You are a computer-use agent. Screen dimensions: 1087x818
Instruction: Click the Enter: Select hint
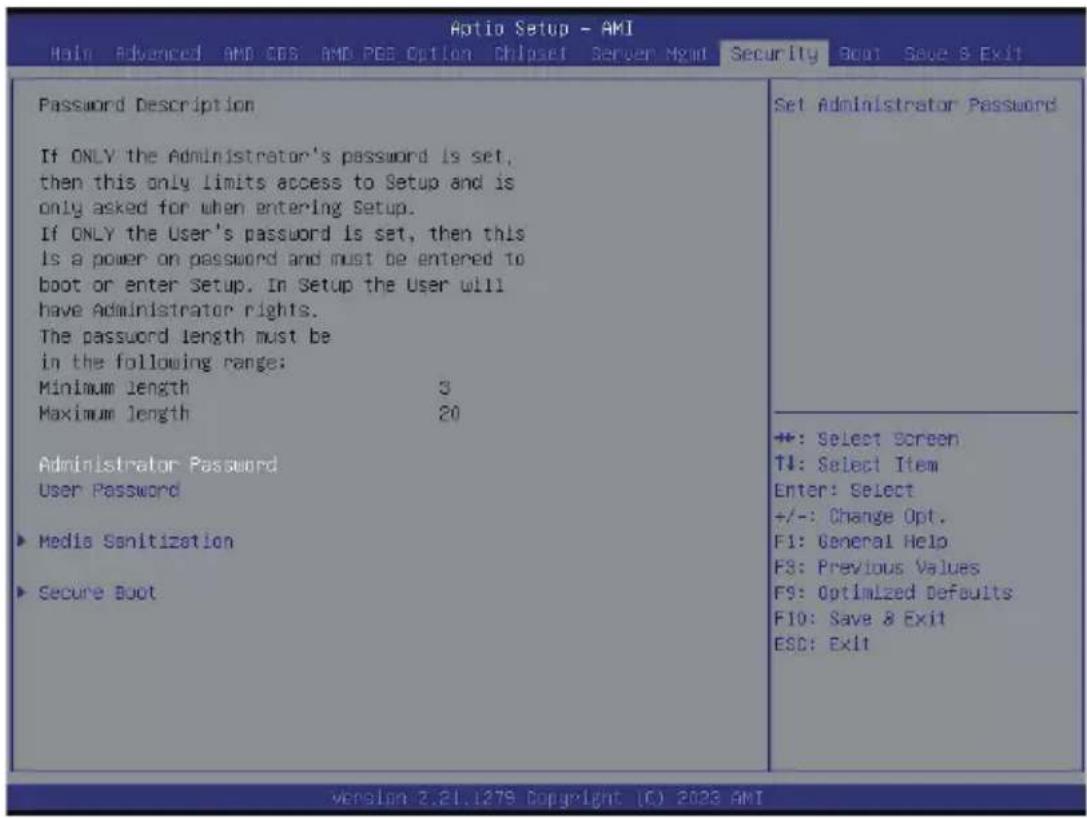(844, 490)
